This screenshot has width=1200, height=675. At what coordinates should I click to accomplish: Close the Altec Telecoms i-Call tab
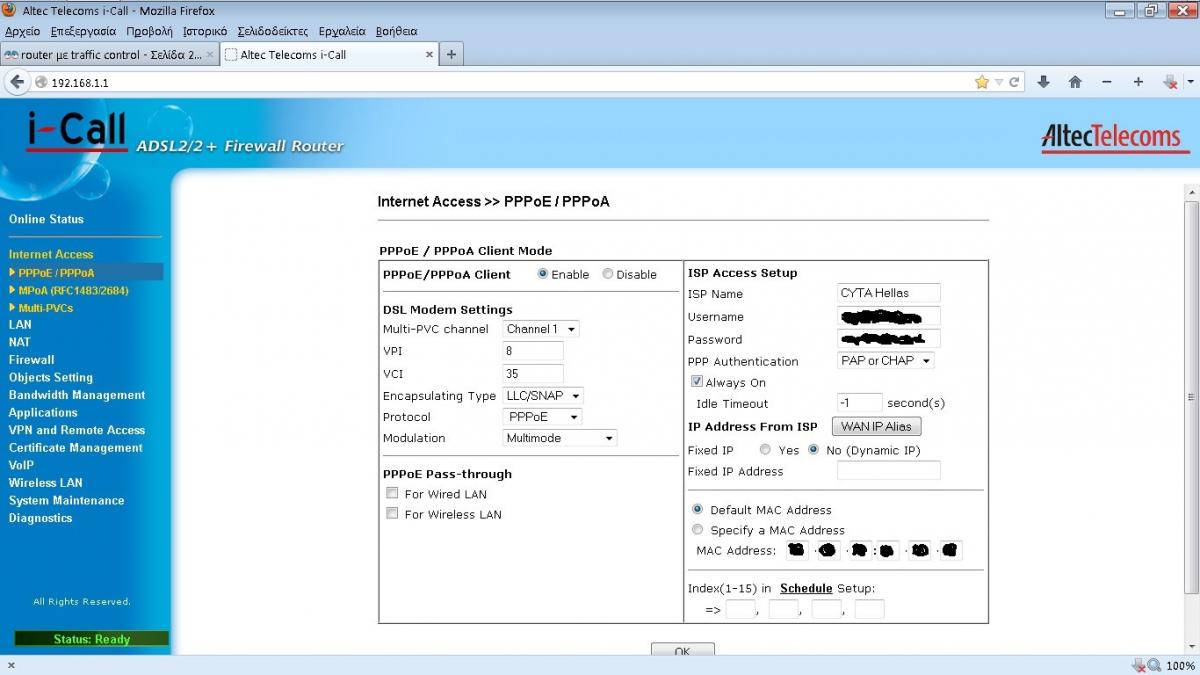[430, 55]
